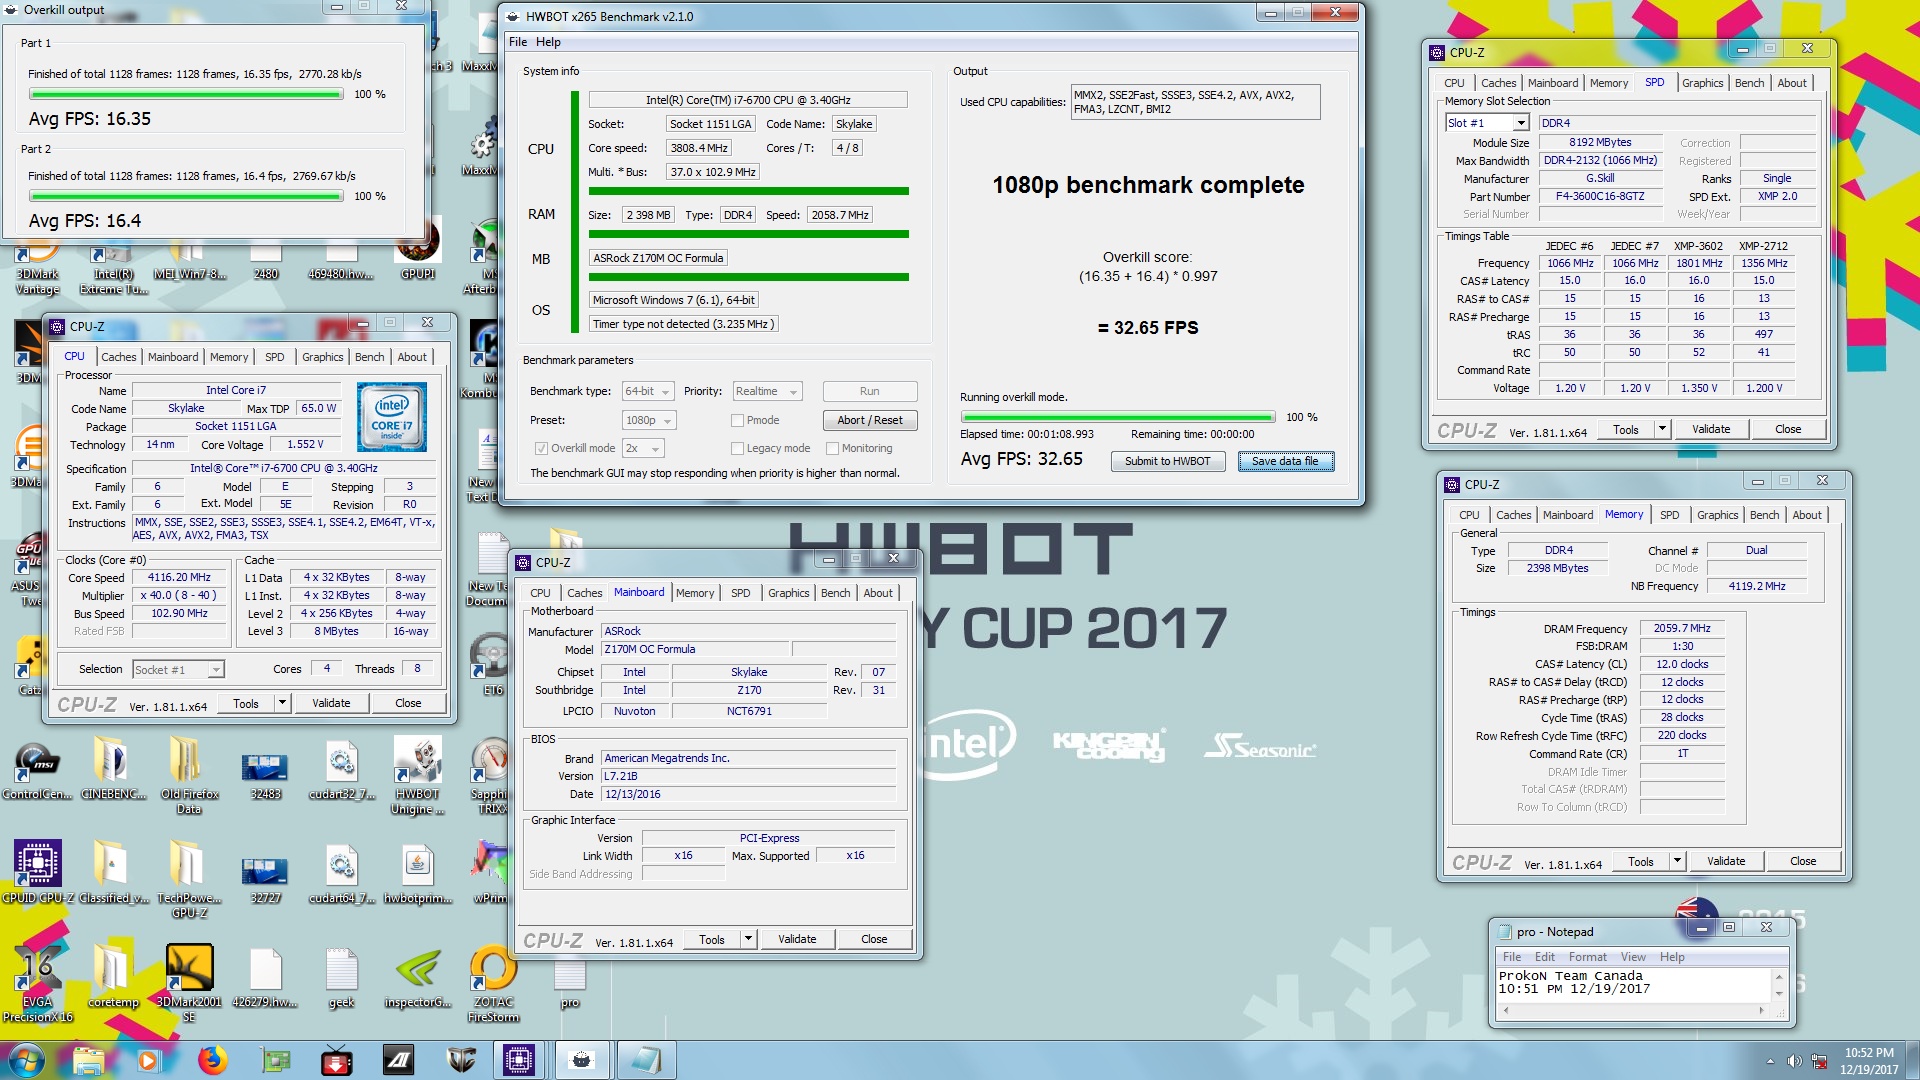Screen dimensions: 1920x1080
Task: Expand Tools arrow in CPU-Z Mainboard window
Action: coord(748,939)
